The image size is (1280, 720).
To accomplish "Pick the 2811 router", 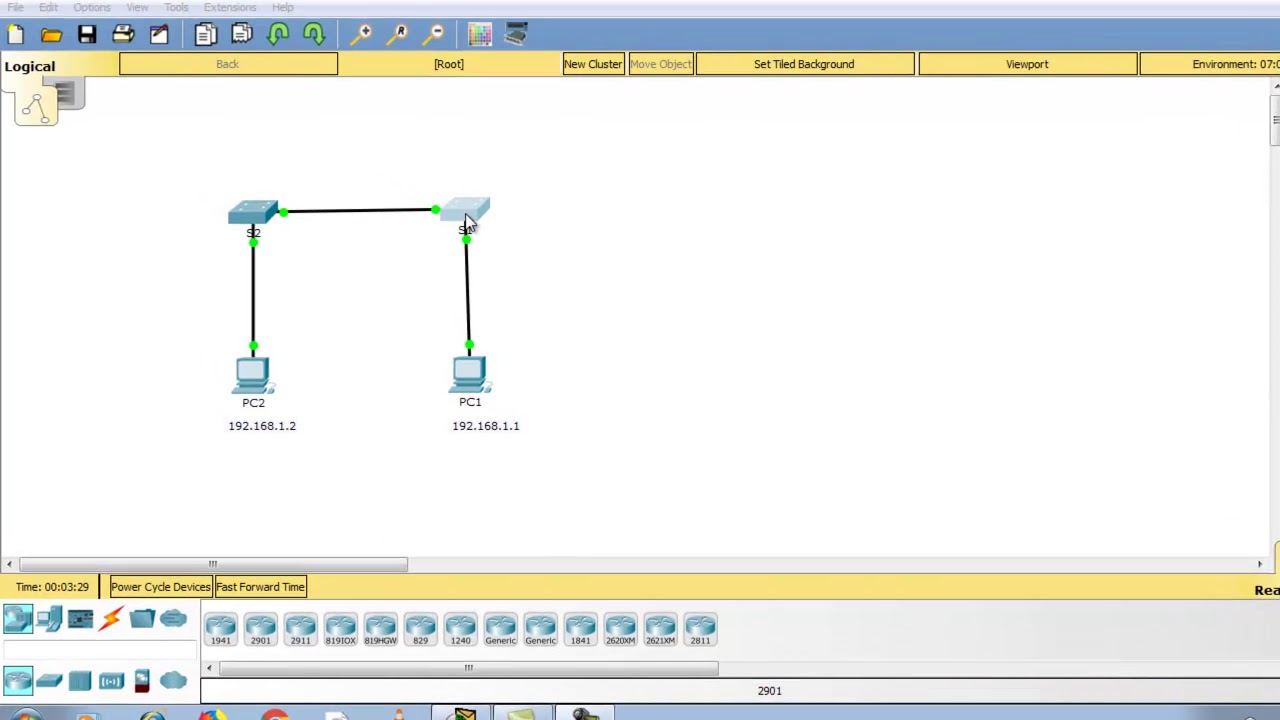I will [700, 629].
